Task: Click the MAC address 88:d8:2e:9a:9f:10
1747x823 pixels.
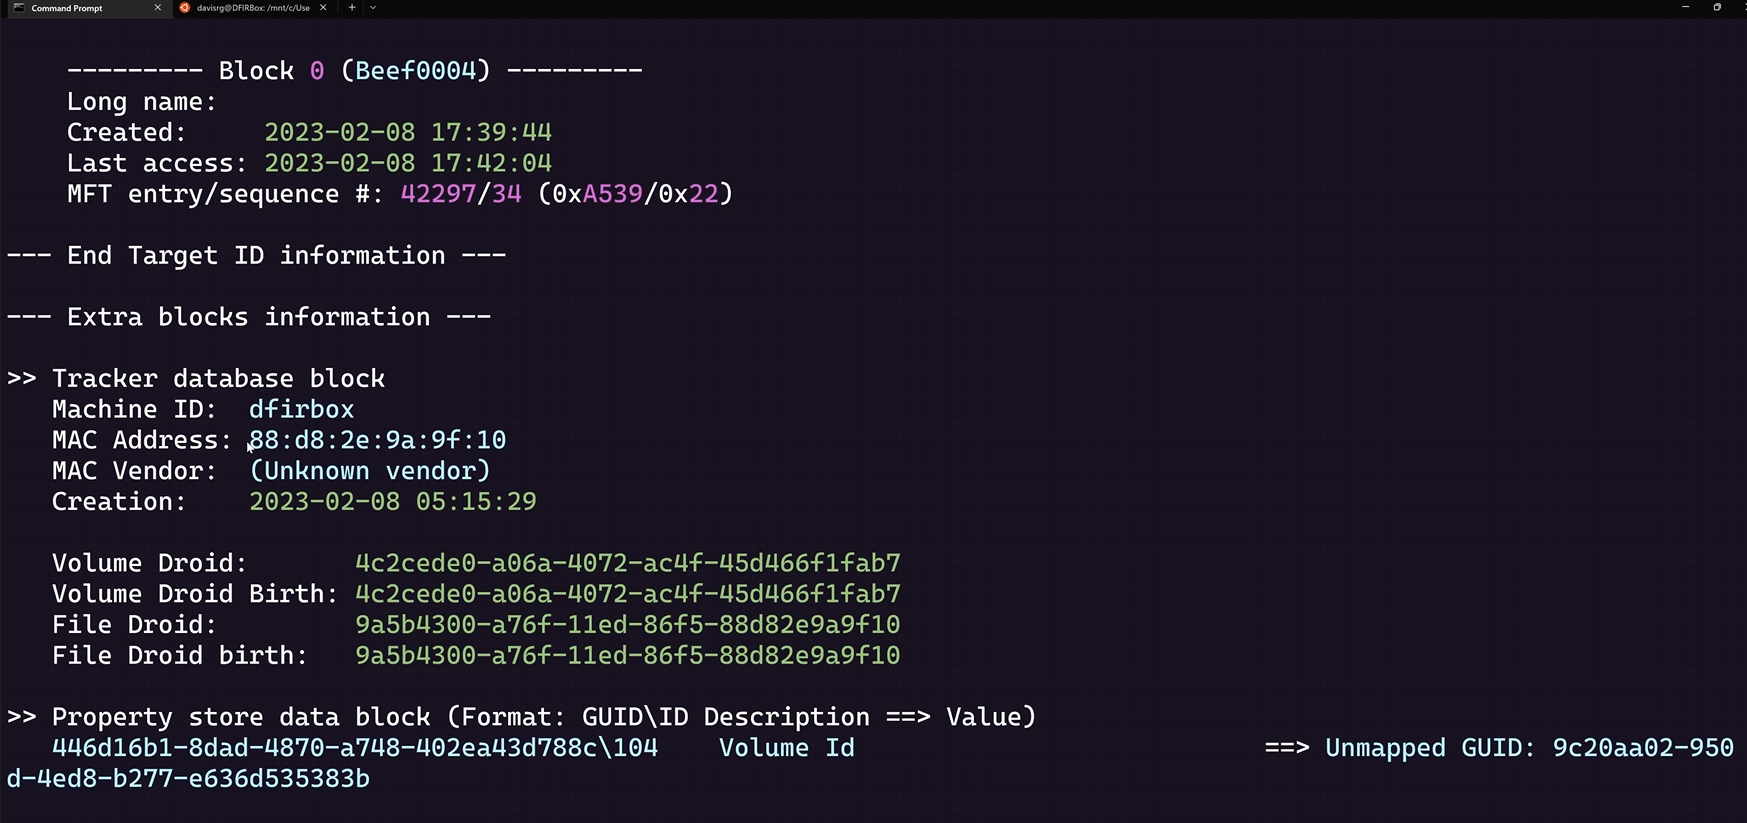Action: pyautogui.click(x=378, y=440)
